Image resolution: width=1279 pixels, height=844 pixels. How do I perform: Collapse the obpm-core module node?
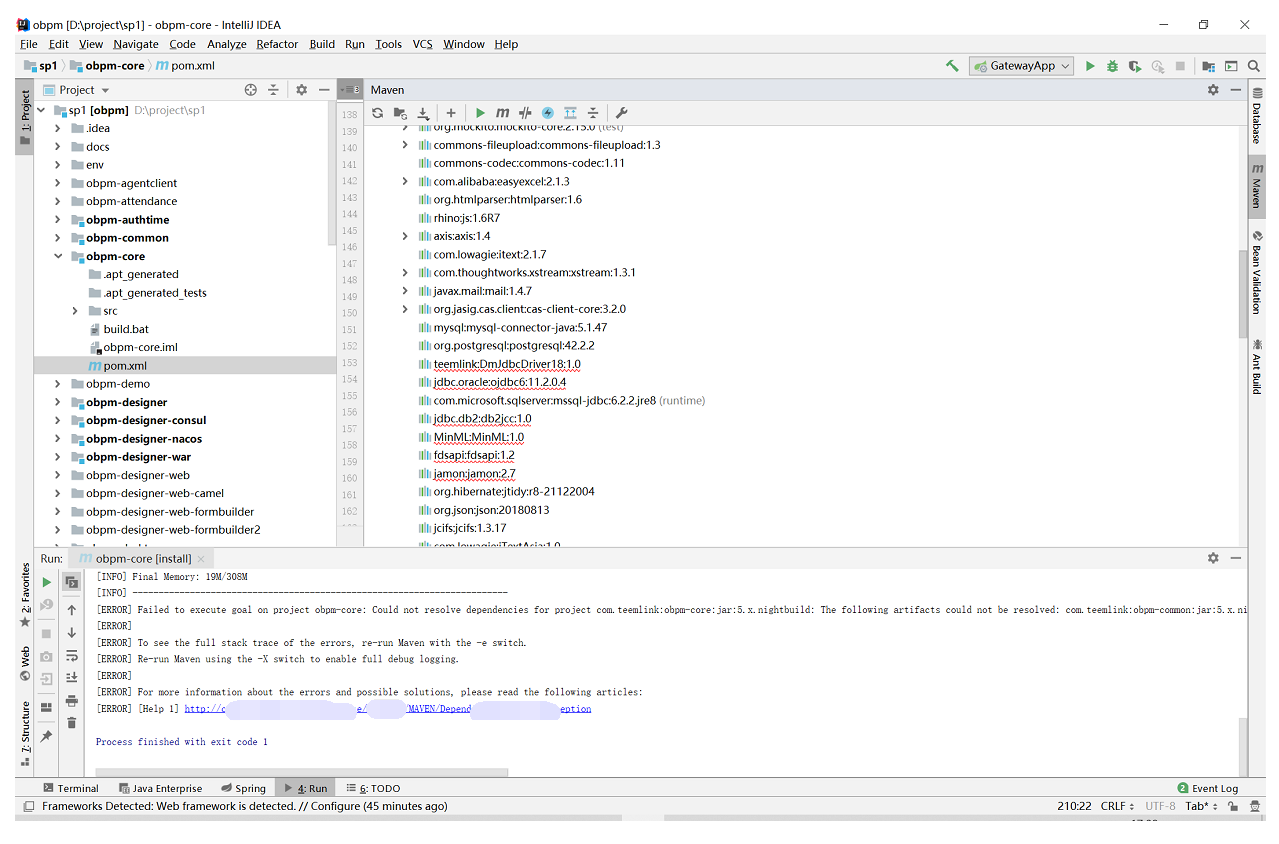58,256
